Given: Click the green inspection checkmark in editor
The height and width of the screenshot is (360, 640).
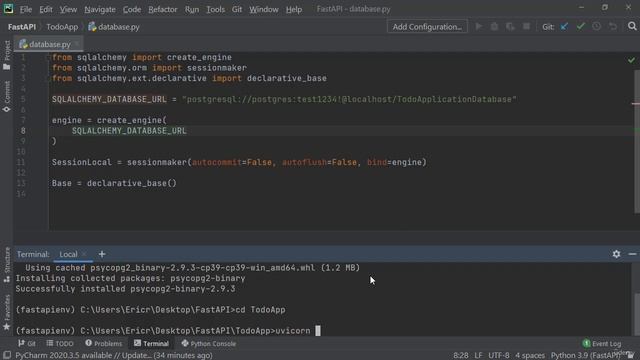Looking at the screenshot, I should (x=631, y=60).
